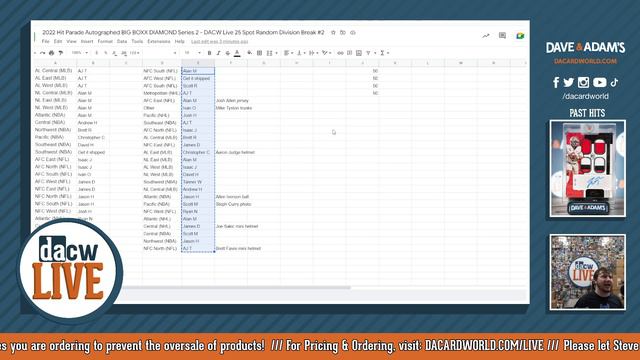
Task: Click the move to folder icon
Action: [343, 32]
